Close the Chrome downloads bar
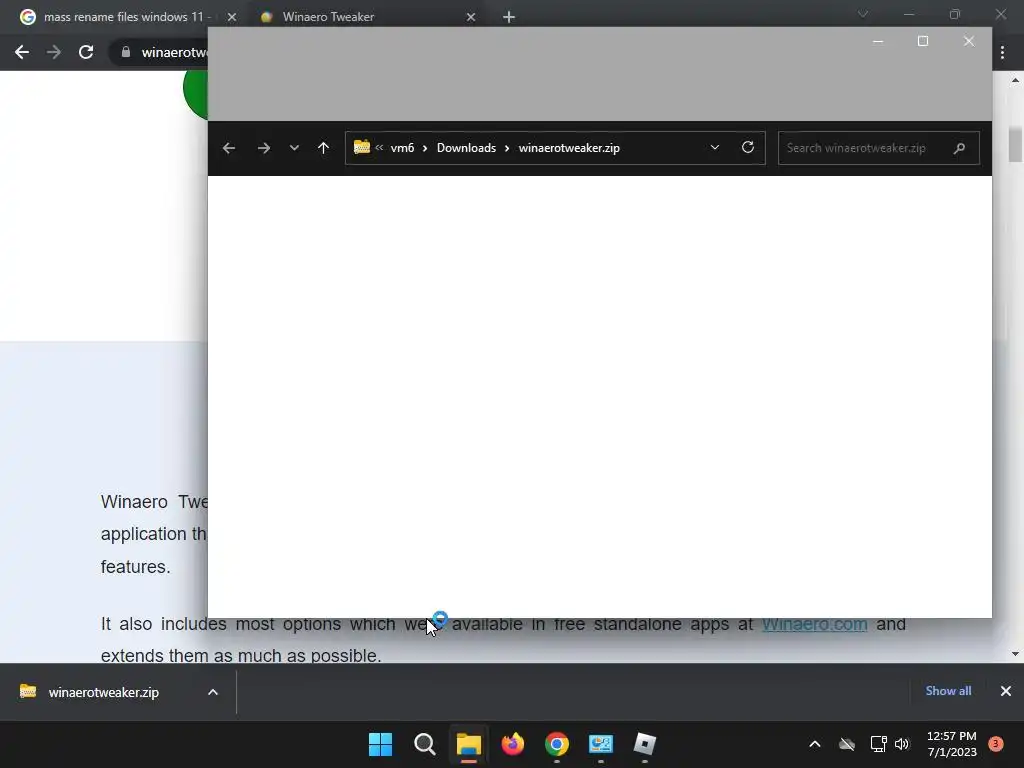Viewport: 1024px width, 768px height. click(x=1006, y=691)
